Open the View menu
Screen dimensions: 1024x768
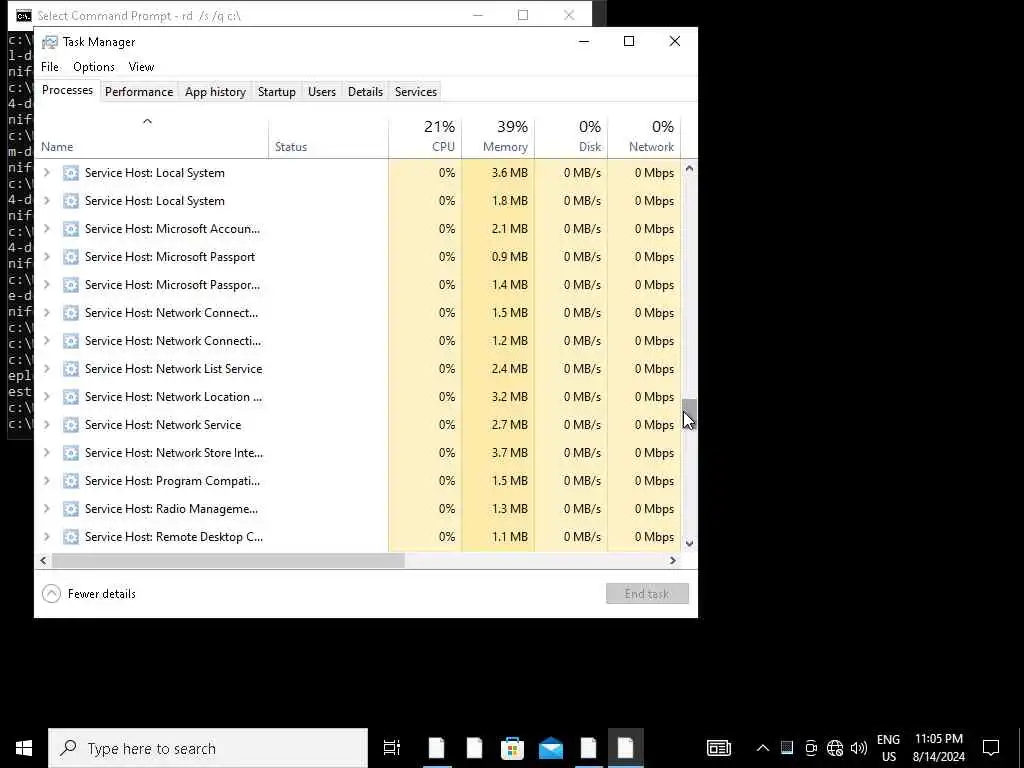(141, 67)
